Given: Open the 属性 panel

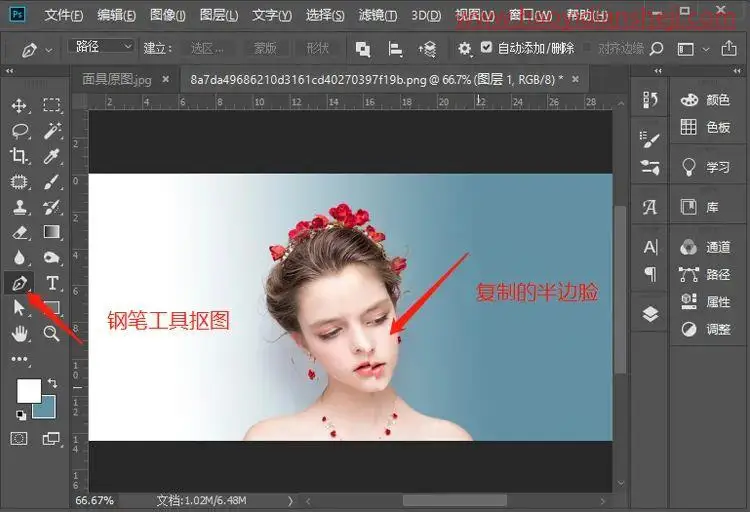Looking at the screenshot, I should pos(705,301).
